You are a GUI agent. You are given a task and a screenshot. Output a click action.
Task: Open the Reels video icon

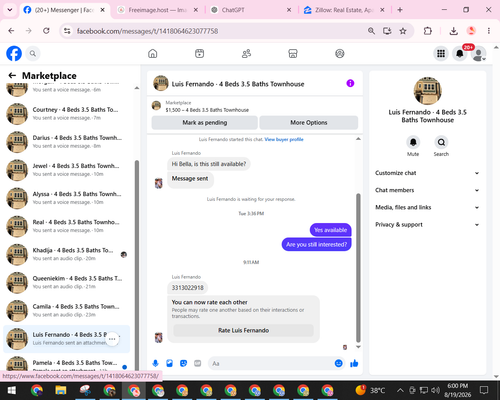click(199, 53)
